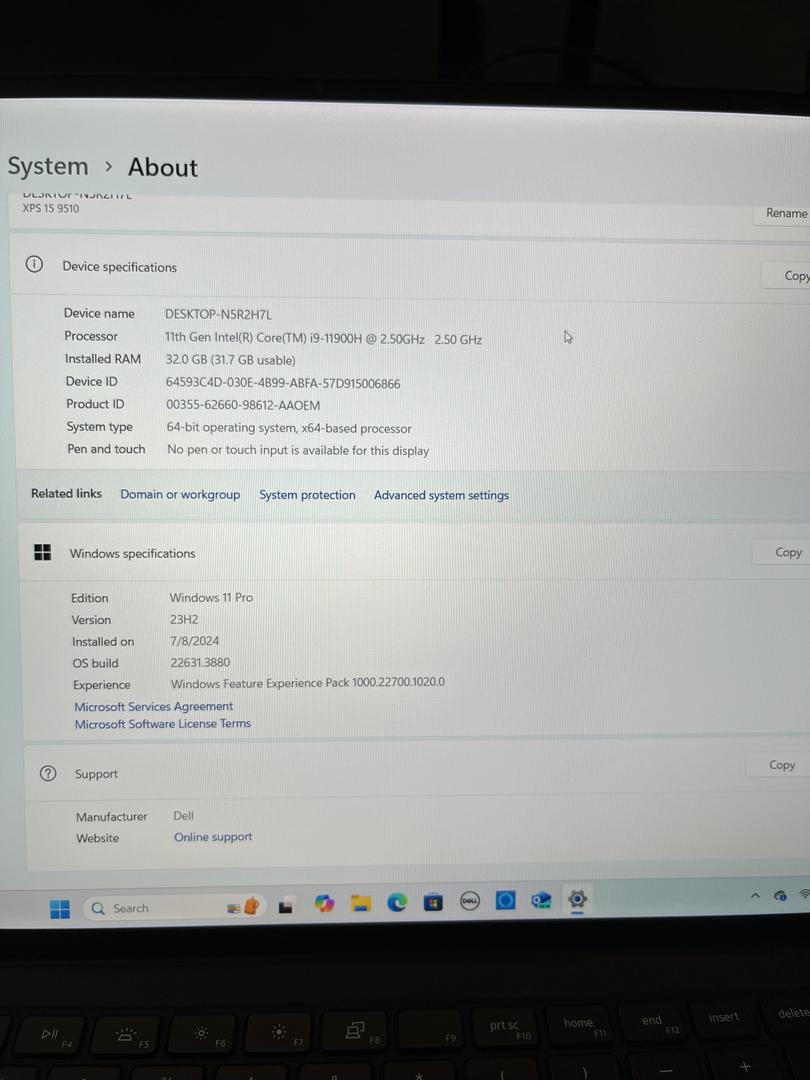
Task: Select manufacturer Dell text
Action: pos(183,816)
